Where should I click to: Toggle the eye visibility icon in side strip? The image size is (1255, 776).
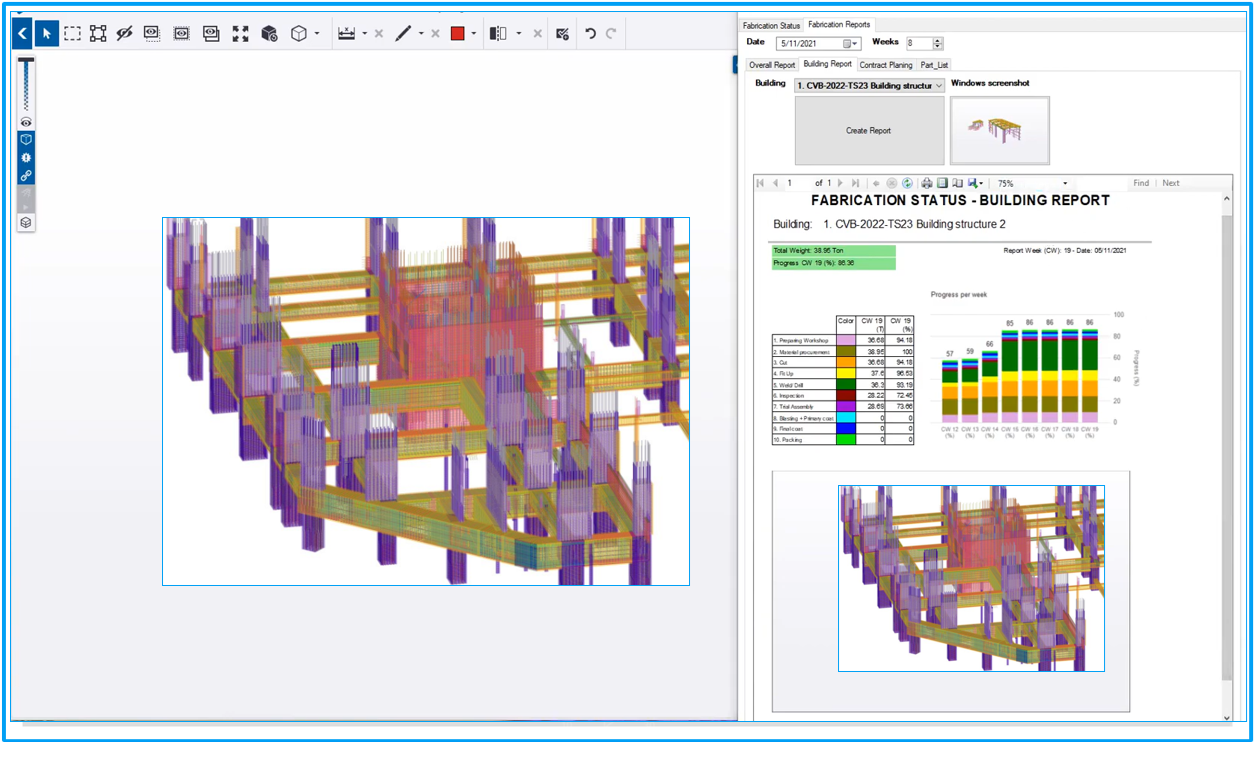[x=26, y=122]
